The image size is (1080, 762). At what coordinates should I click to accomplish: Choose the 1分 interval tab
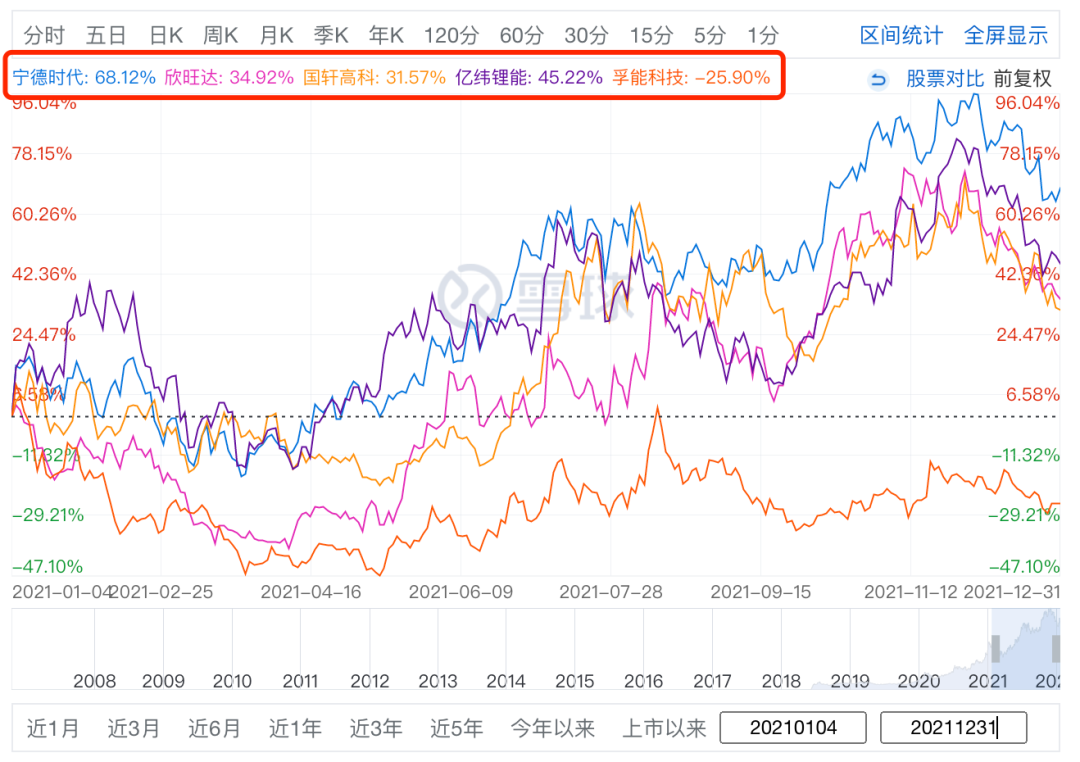(x=763, y=35)
